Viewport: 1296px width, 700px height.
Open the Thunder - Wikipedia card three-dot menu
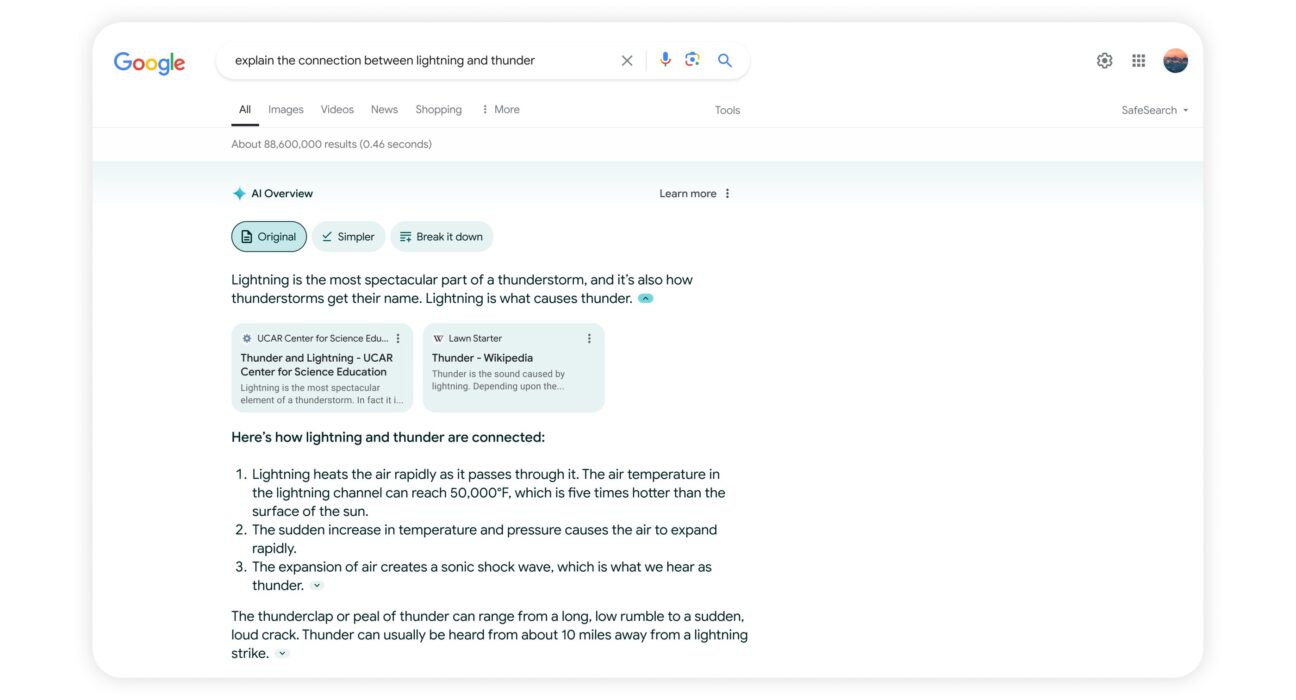(x=589, y=339)
